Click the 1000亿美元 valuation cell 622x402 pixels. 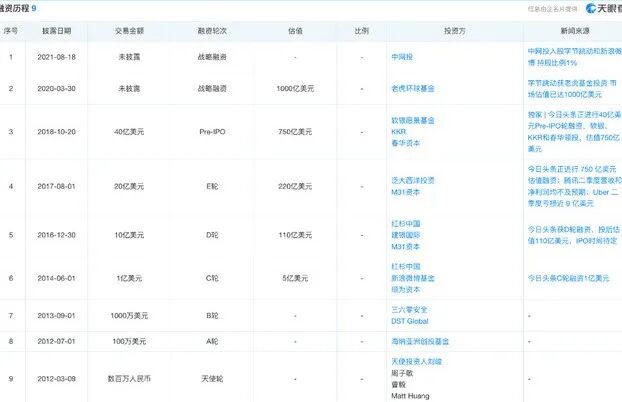pyautogui.click(x=295, y=88)
